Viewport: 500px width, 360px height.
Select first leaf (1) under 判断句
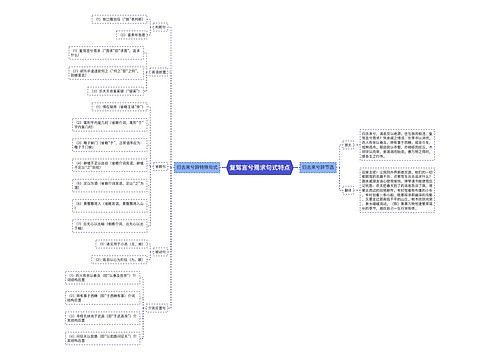click(119, 19)
